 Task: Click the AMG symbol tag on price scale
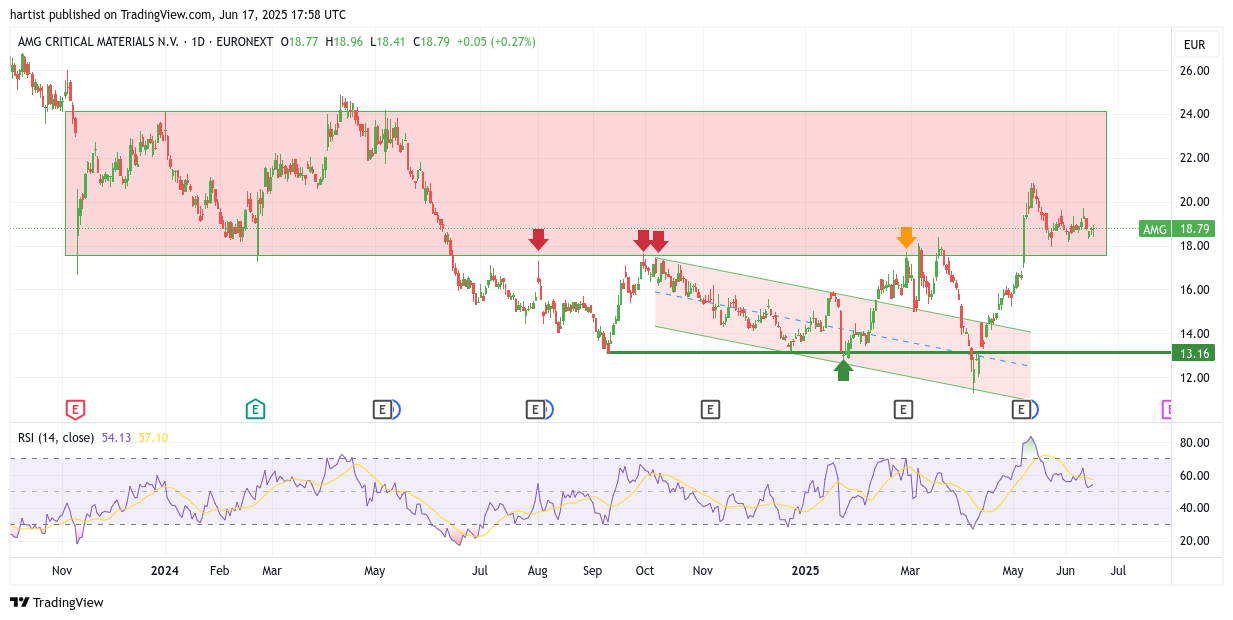(x=1155, y=229)
